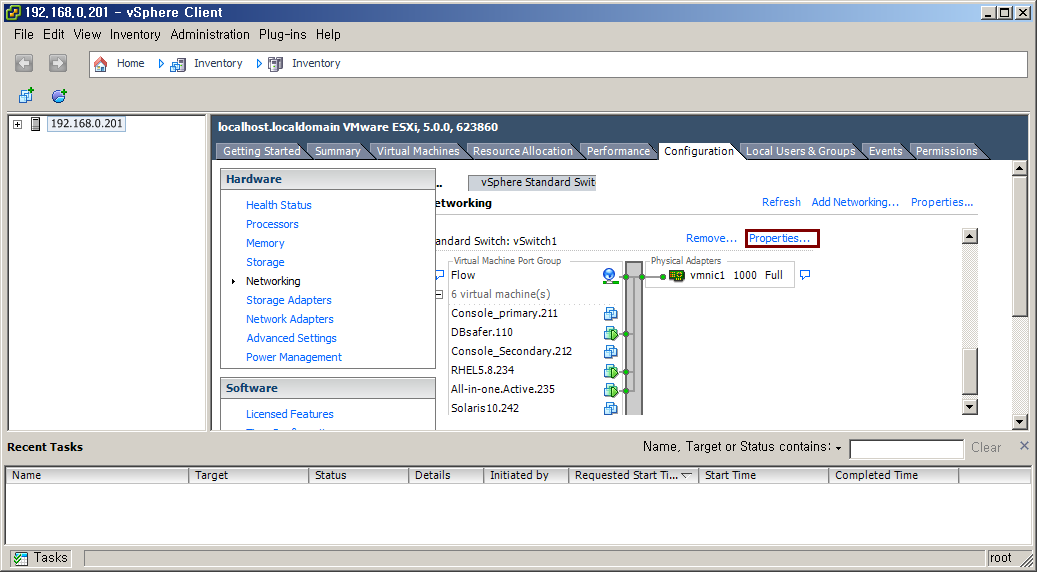Viewport: 1037px width, 572px height.
Task: Open the Name, Target or Status filter dropdown
Action: [839, 448]
